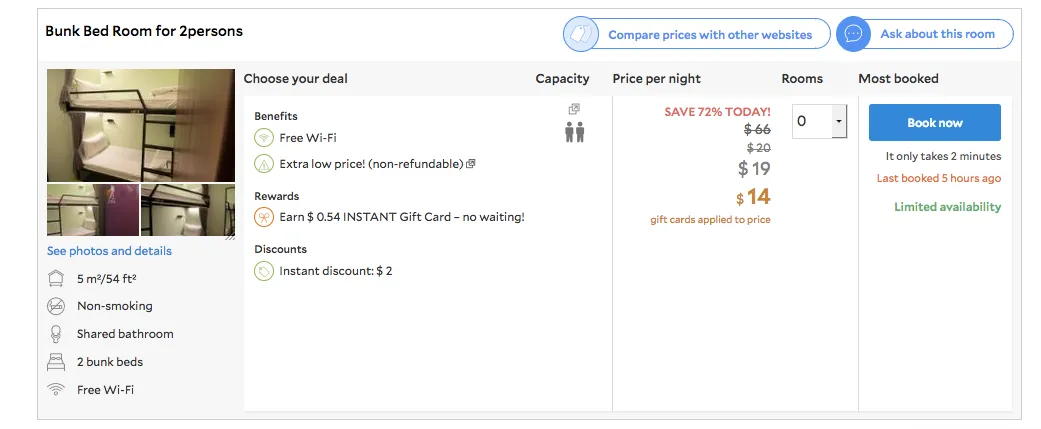The width and height of the screenshot is (1041, 429).
Task: Click the bunk beds icon
Action: pyautogui.click(x=56, y=362)
